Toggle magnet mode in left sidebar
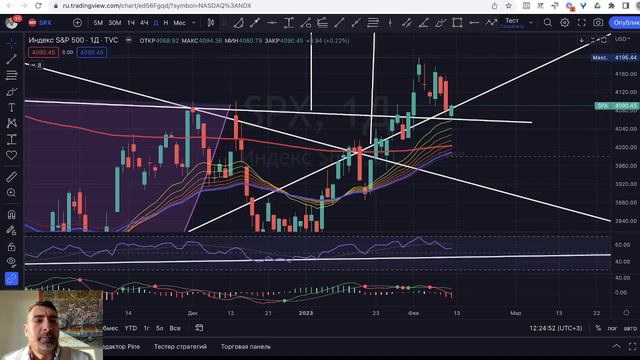Viewport: 640px width, 360px height. (11, 214)
